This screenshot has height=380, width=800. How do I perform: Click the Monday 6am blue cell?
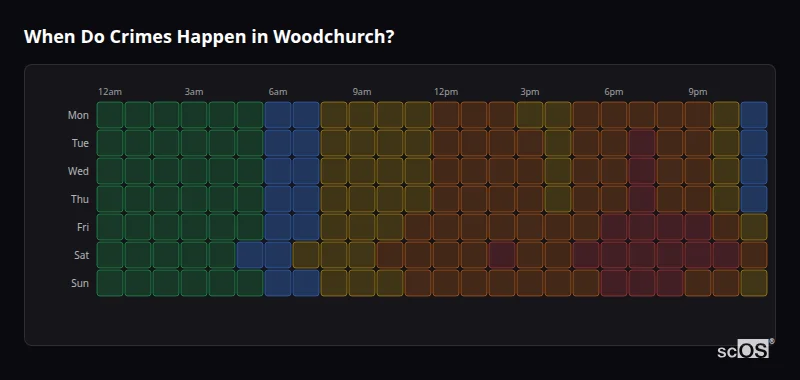pos(278,115)
